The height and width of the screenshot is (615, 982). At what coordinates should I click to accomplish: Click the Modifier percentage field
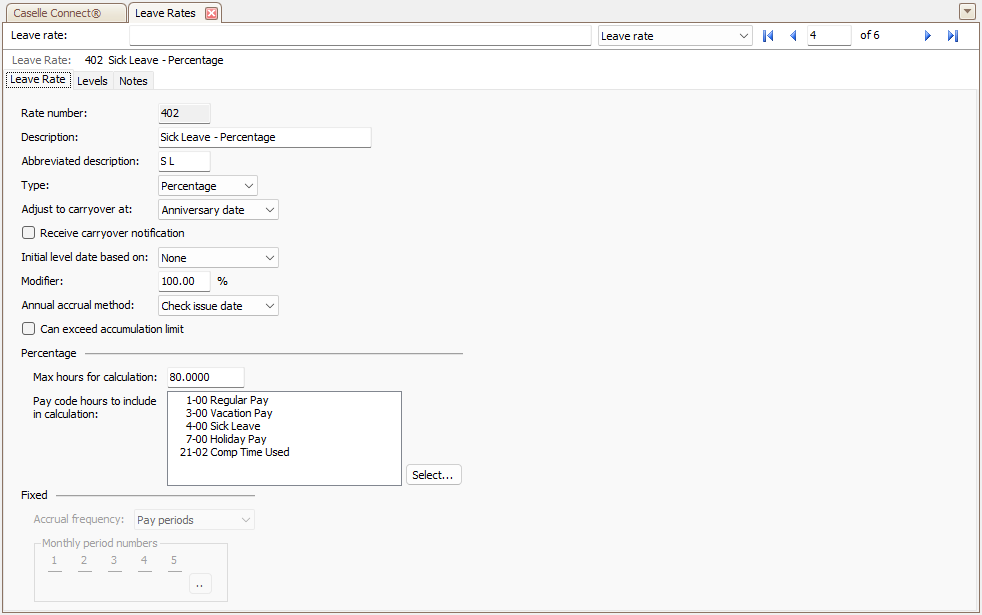click(x=184, y=281)
